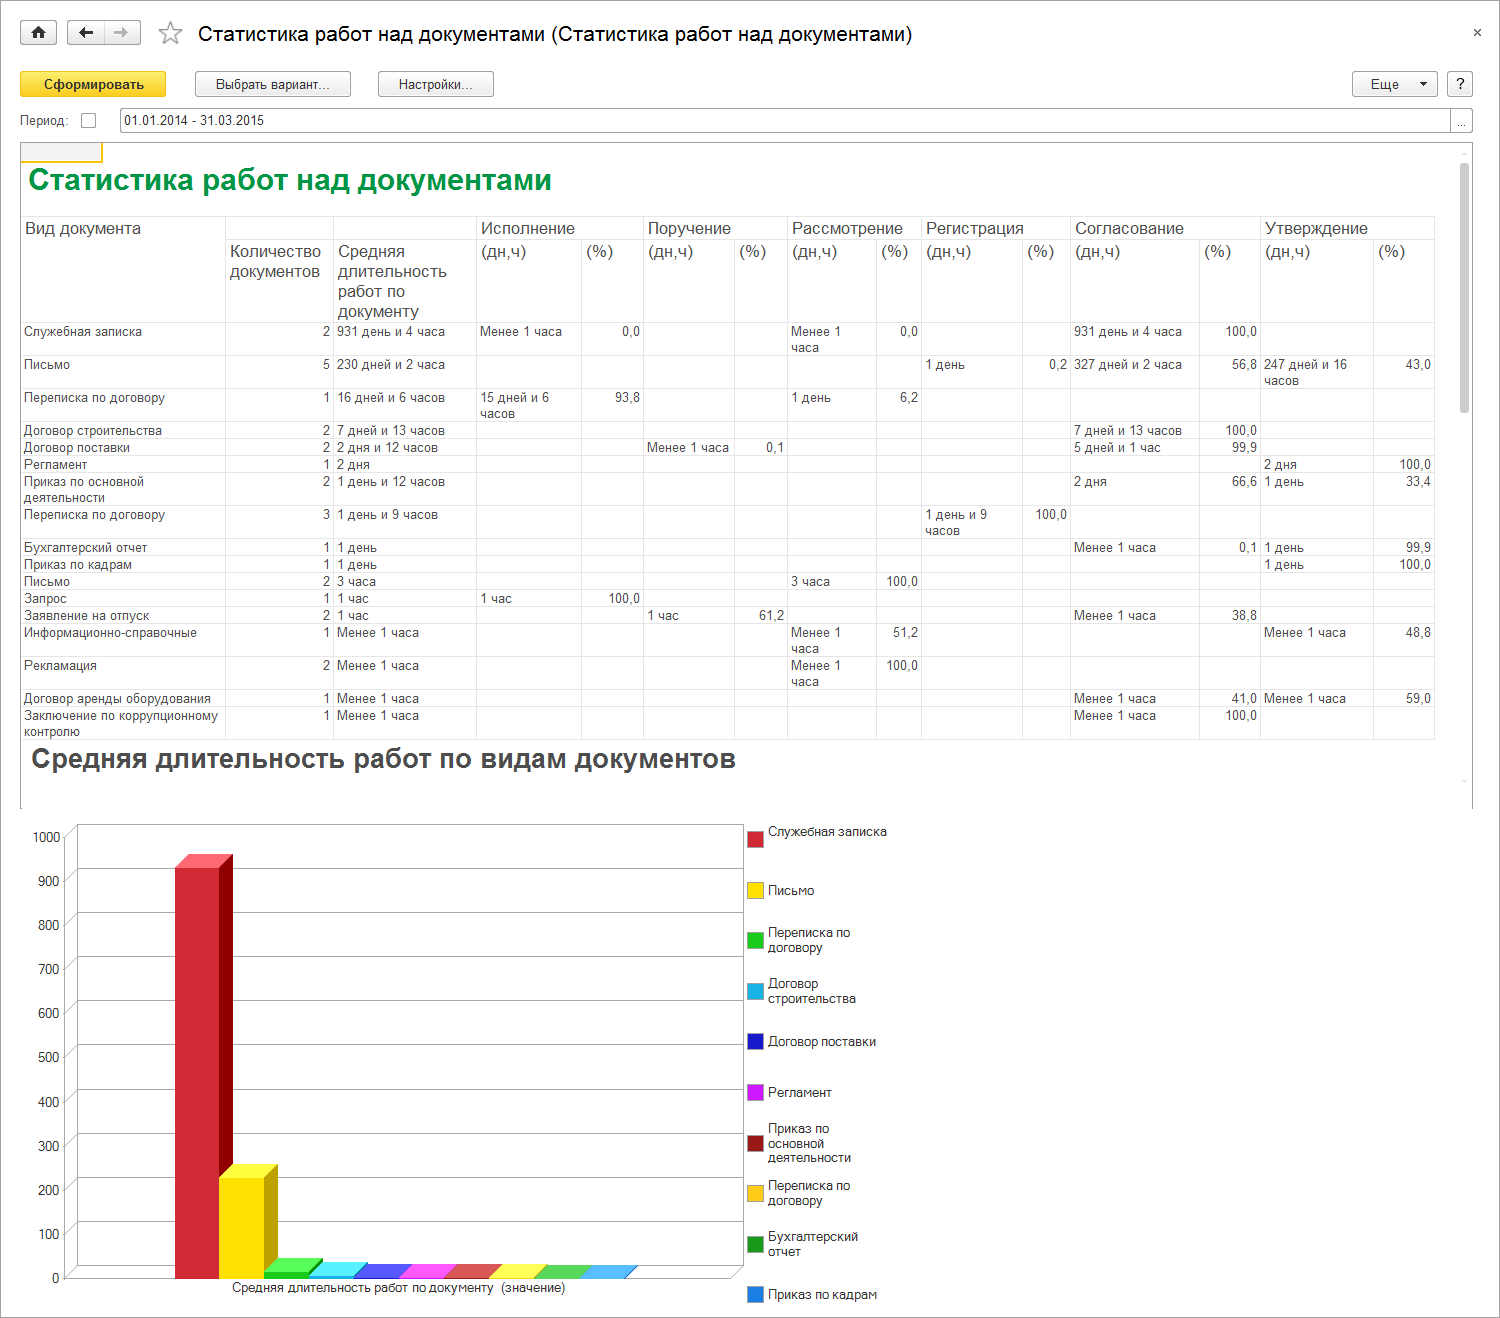The height and width of the screenshot is (1318, 1500).
Task: Select Приказ по кадрам row in table
Action: (78, 564)
